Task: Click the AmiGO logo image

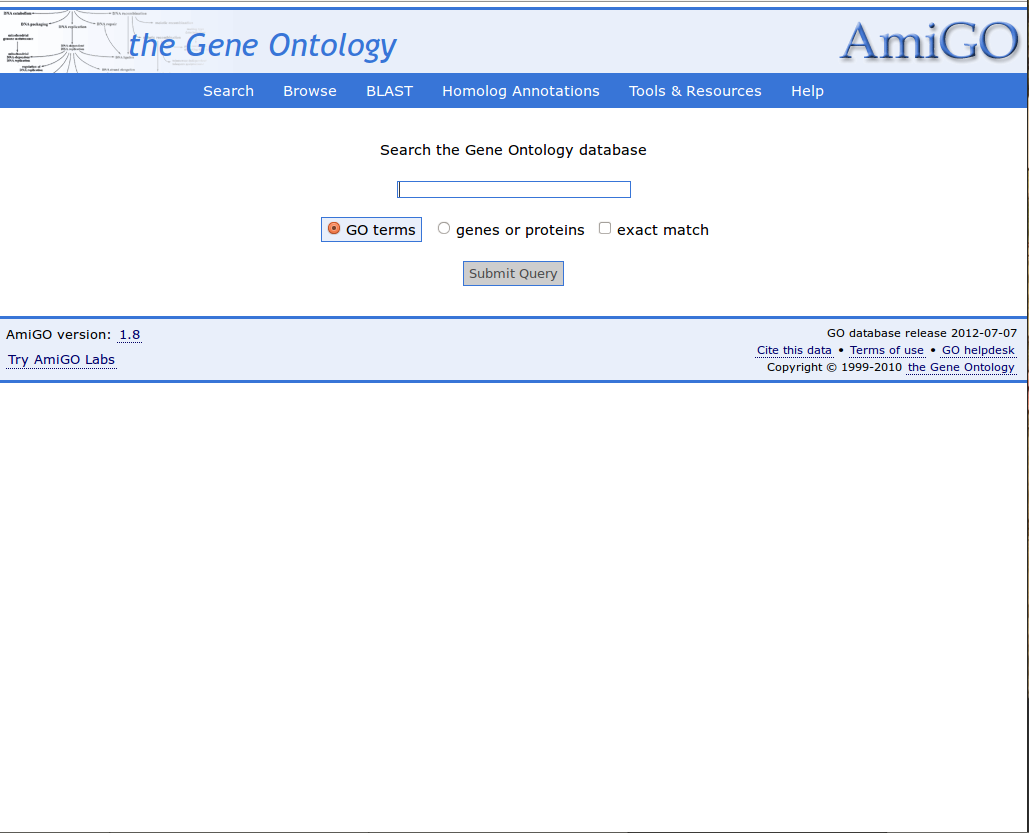Action: pyautogui.click(x=928, y=42)
